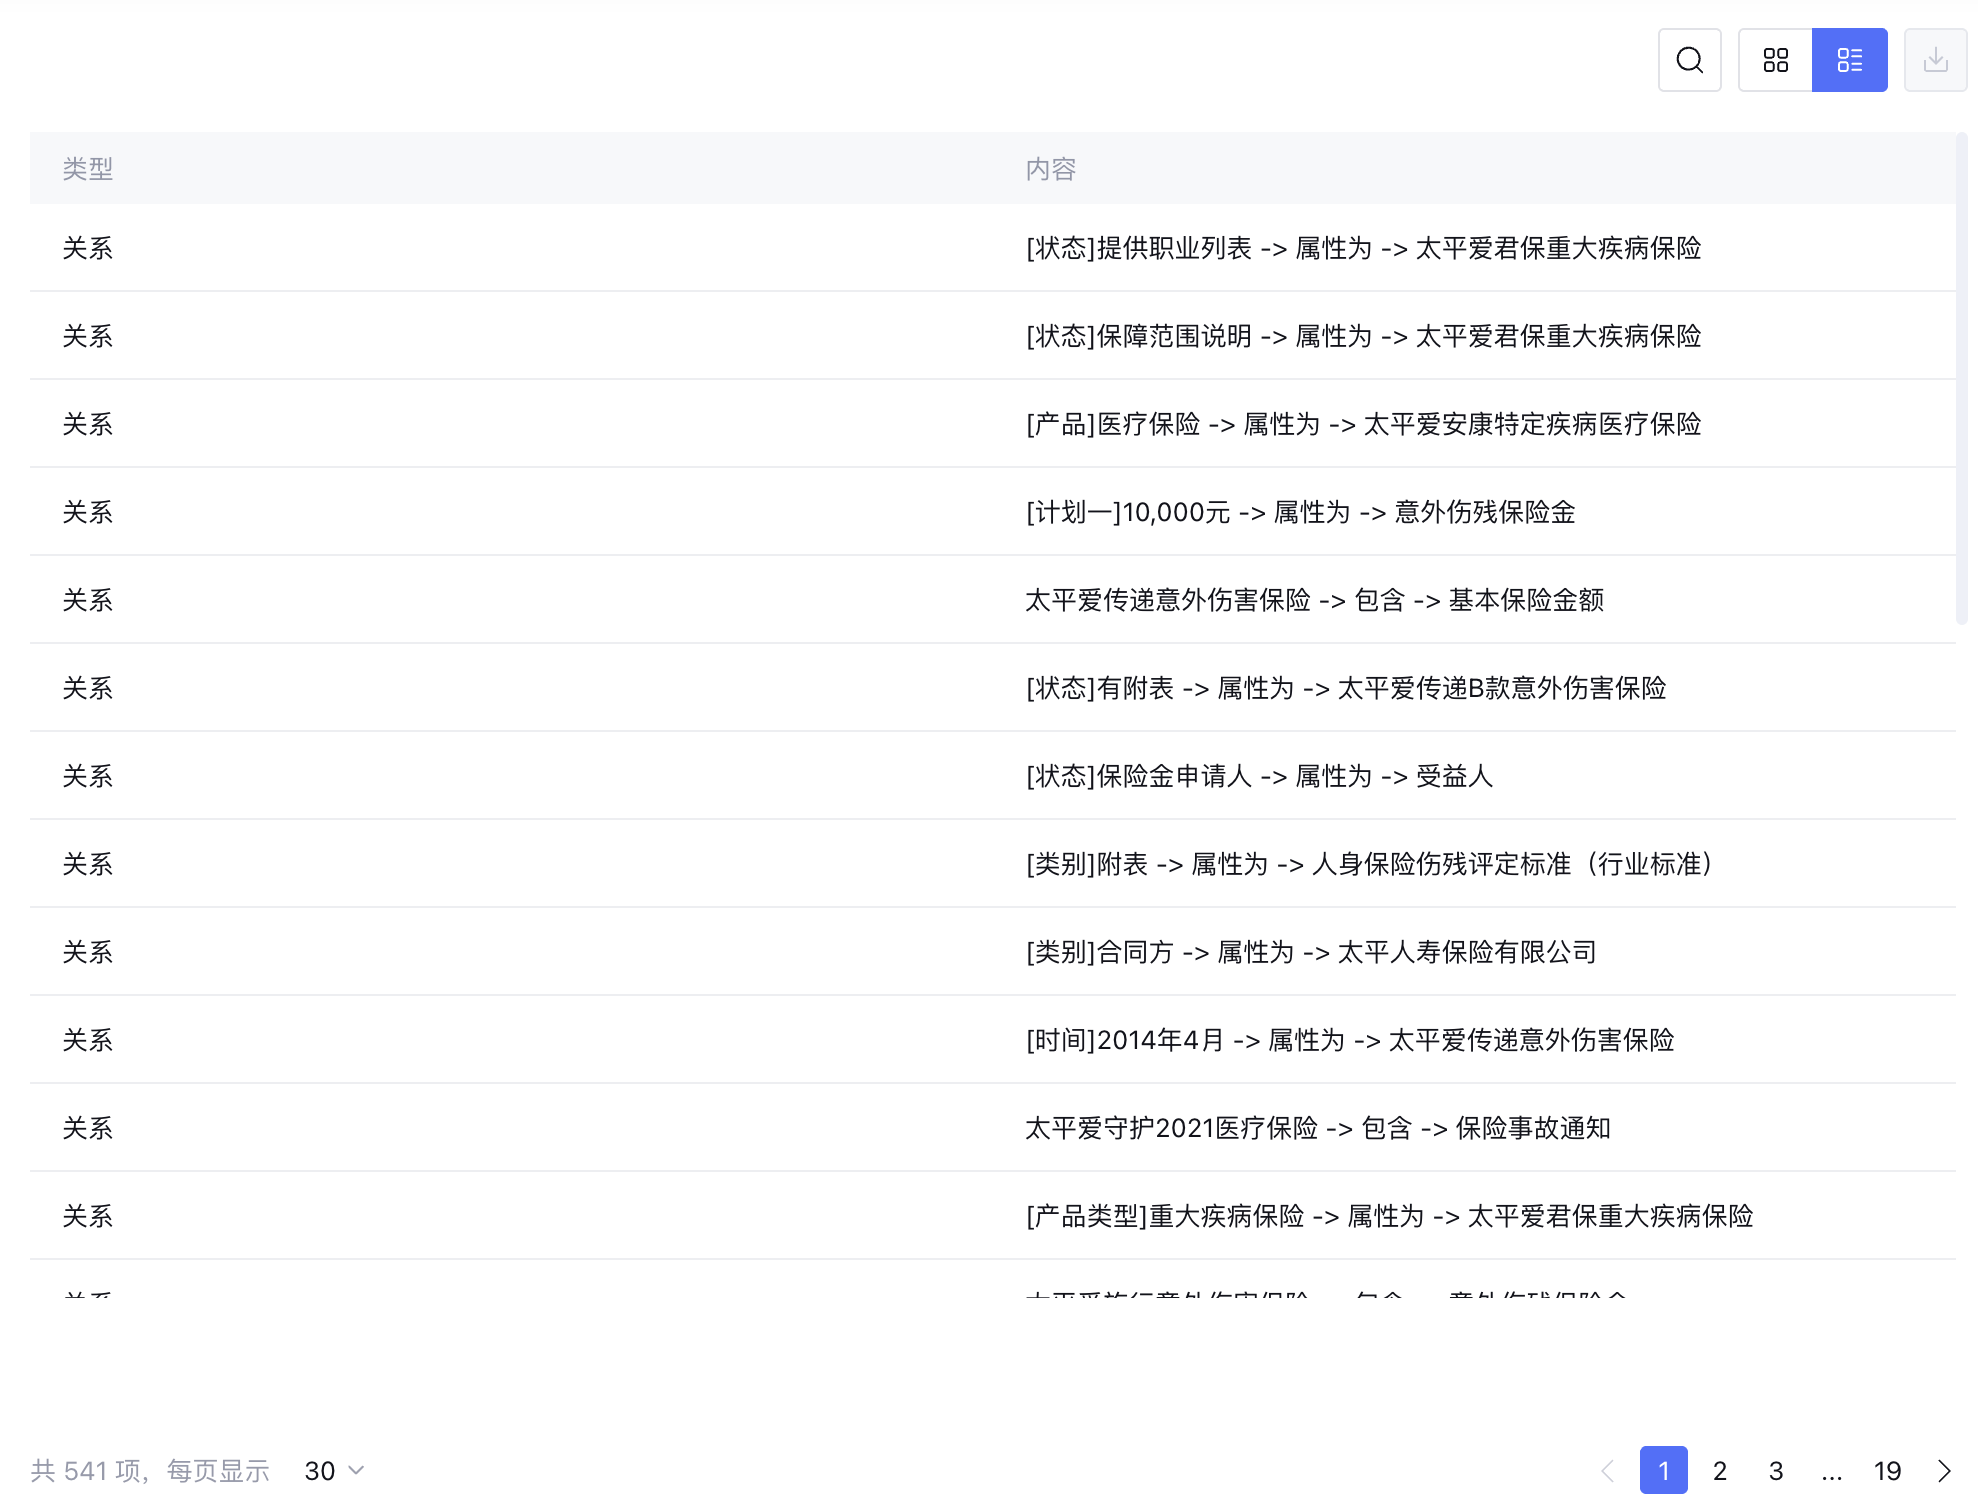The width and height of the screenshot is (1978, 1508).
Task: Switch to grid card view
Action: tap(1775, 60)
